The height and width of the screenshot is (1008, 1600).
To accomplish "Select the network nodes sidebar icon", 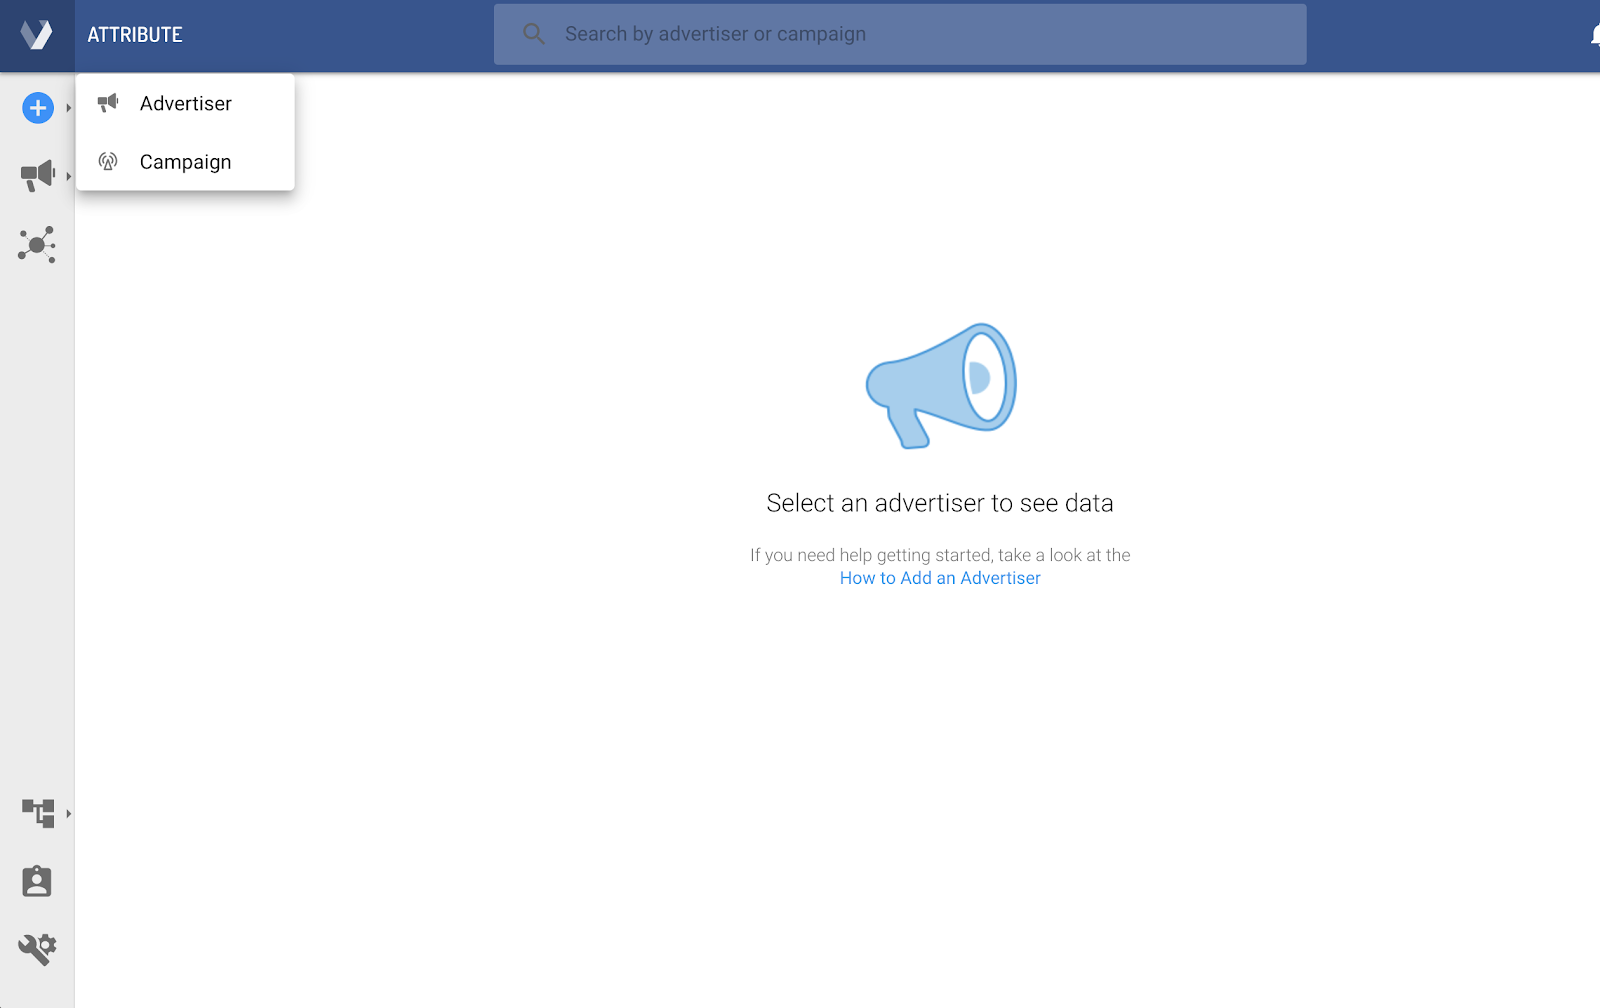I will (37, 245).
